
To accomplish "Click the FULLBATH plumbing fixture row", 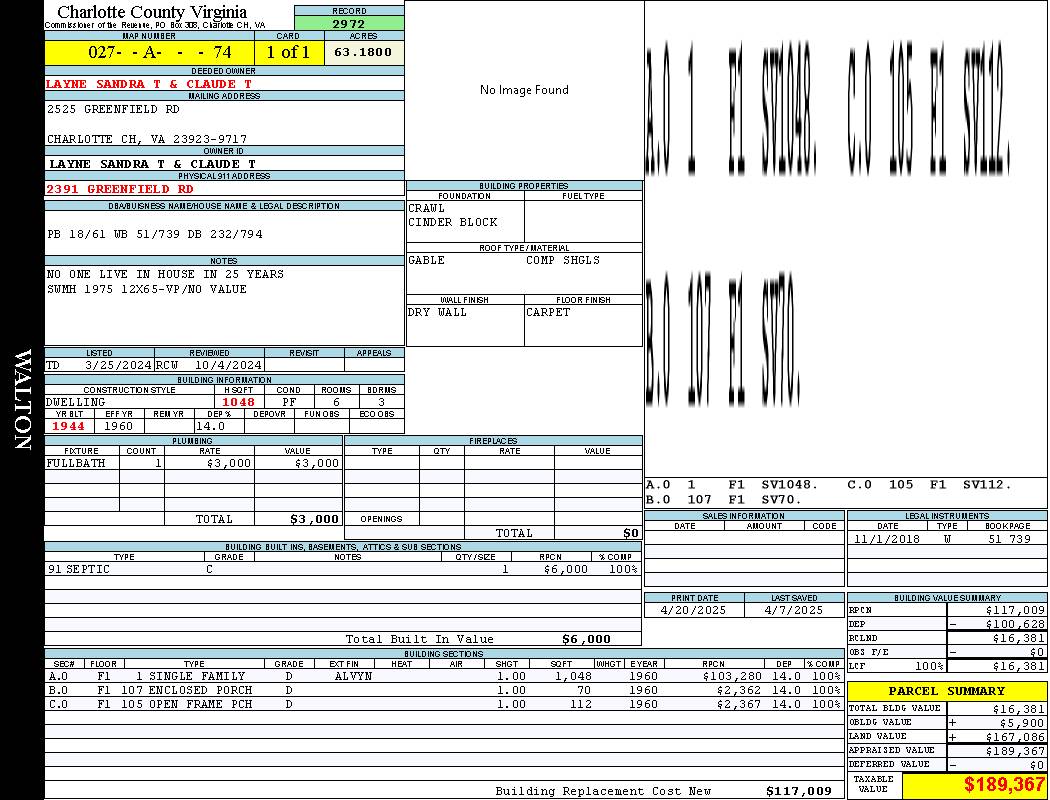I will (x=194, y=463).
